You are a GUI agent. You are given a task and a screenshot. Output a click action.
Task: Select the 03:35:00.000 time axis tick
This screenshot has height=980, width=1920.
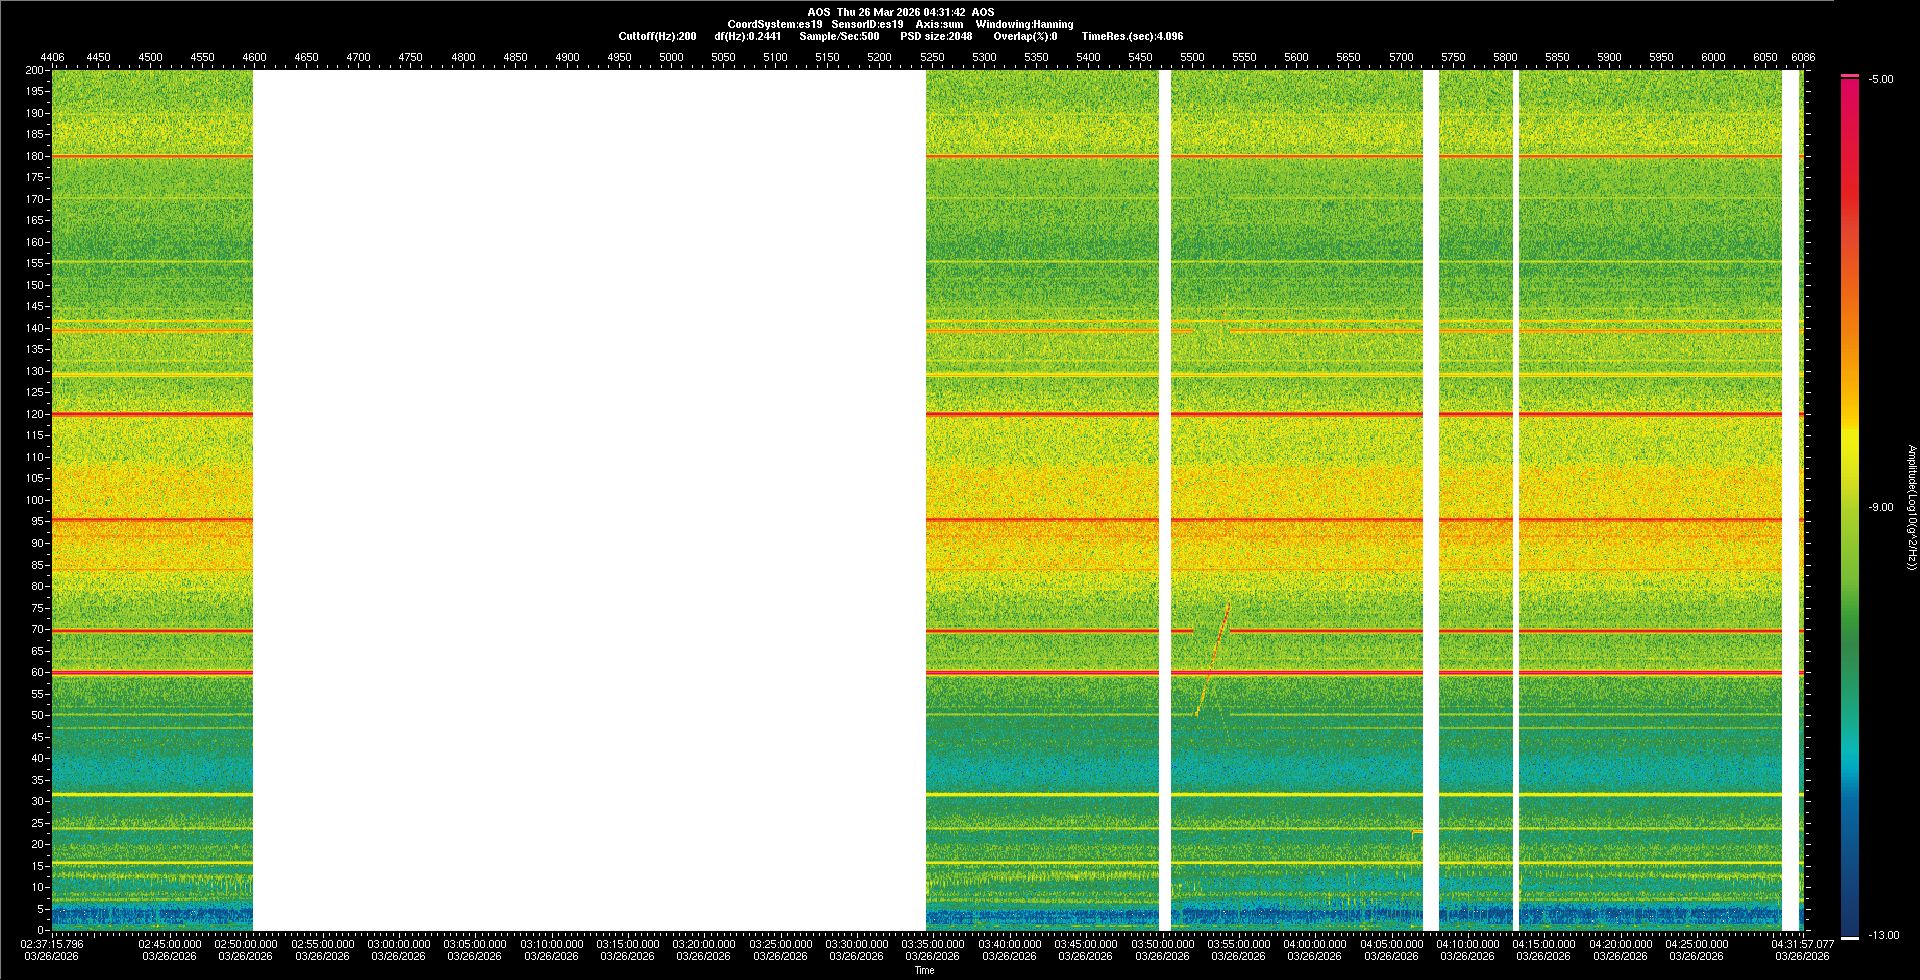(933, 944)
